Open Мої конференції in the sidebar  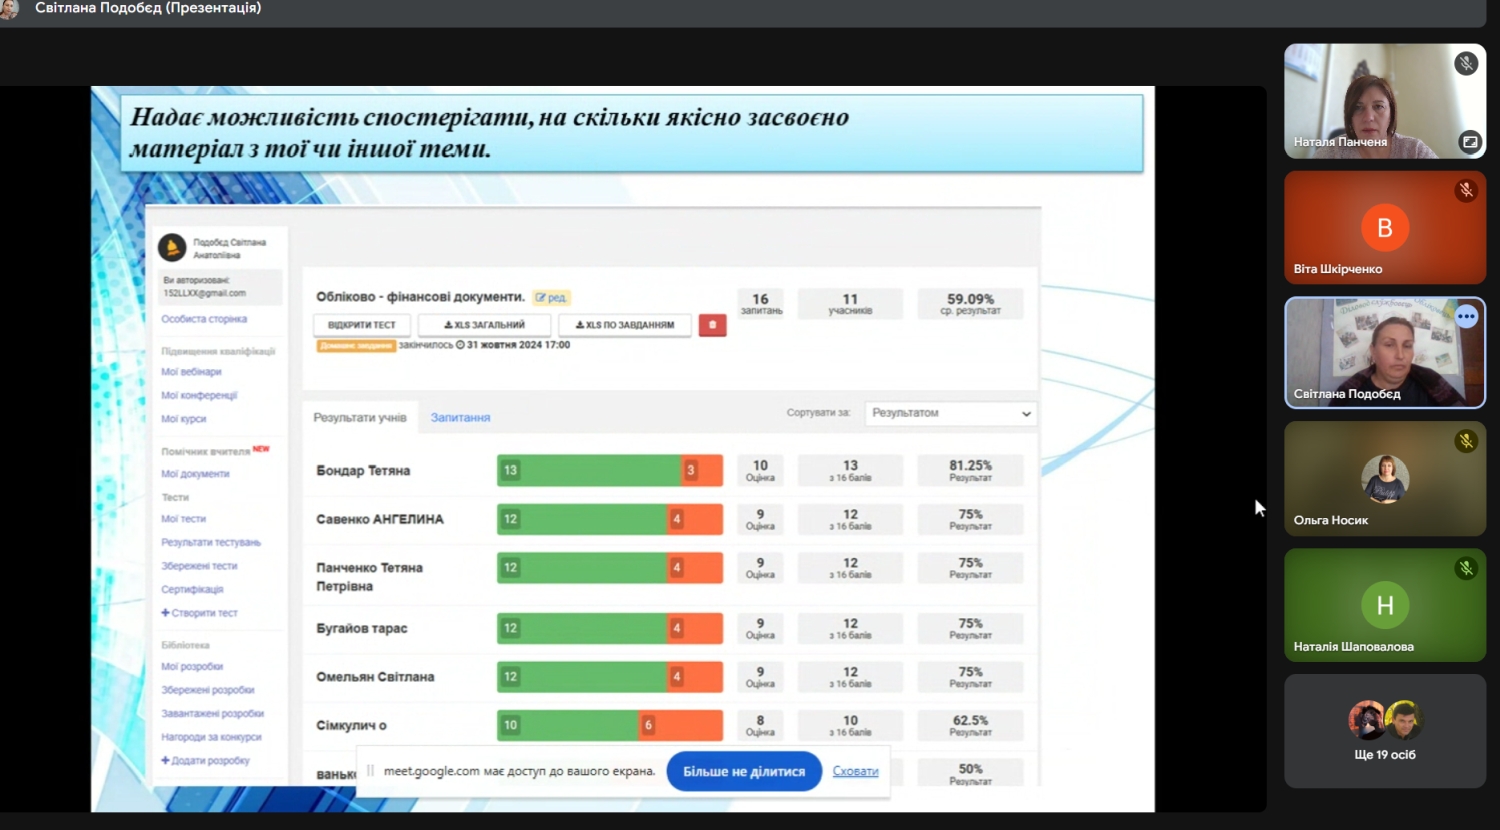pos(199,396)
